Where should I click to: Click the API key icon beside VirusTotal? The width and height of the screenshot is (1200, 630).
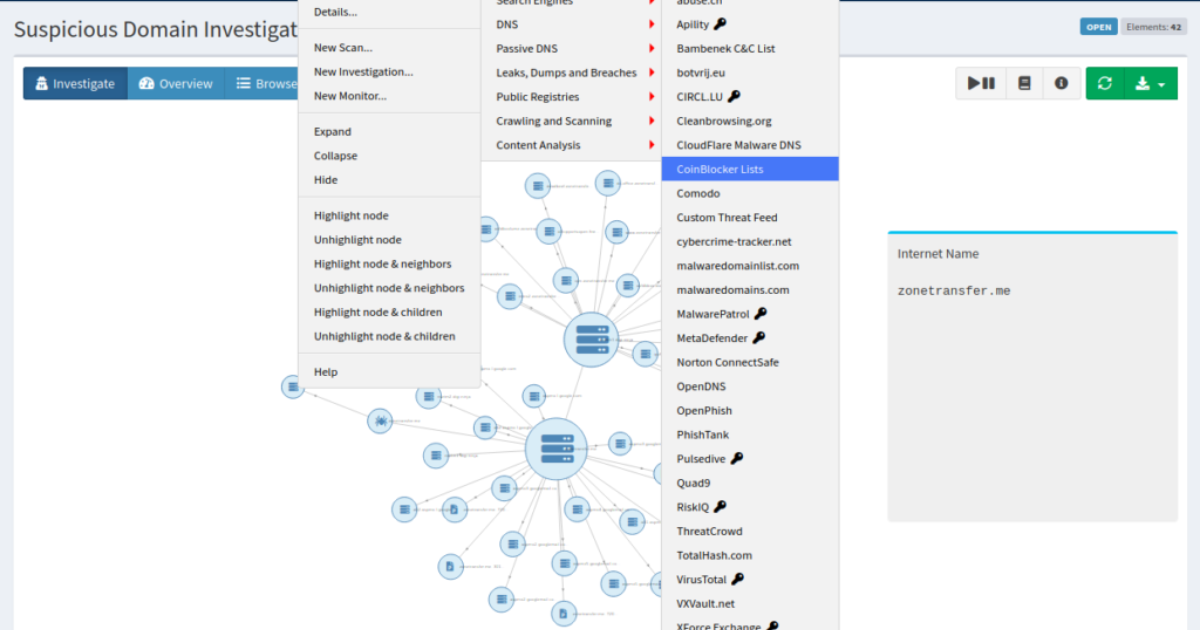pyautogui.click(x=739, y=579)
